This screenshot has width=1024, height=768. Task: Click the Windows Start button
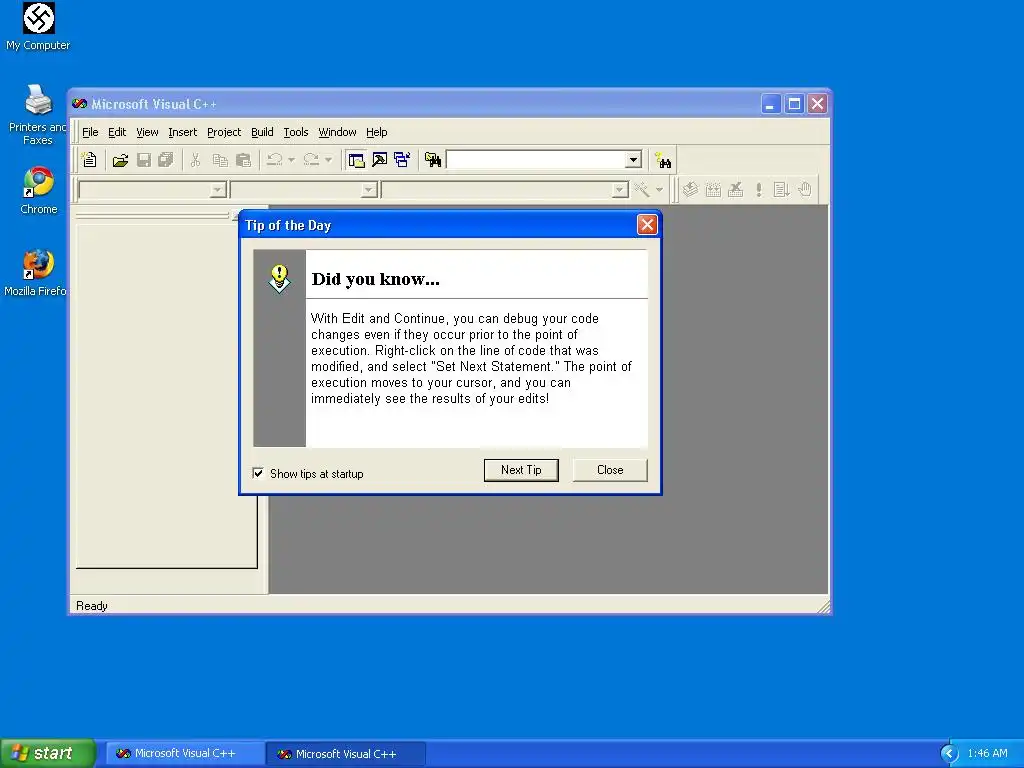pyautogui.click(x=48, y=753)
